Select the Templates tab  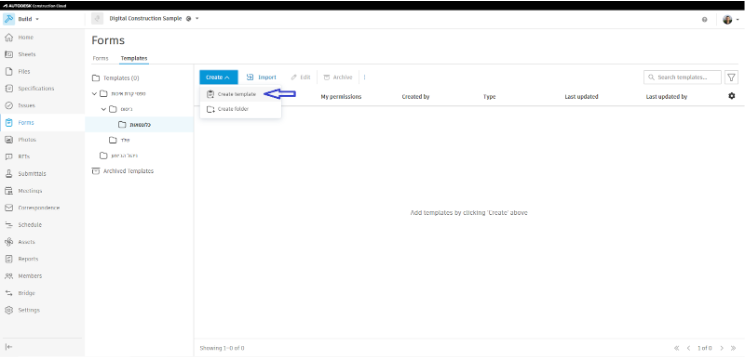134,58
